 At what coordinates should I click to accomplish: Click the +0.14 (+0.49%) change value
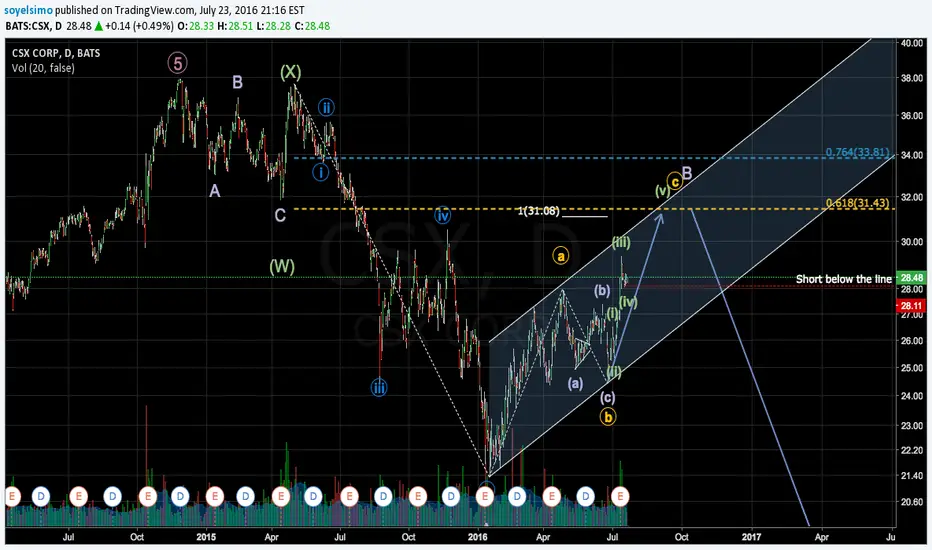[x=140, y=26]
